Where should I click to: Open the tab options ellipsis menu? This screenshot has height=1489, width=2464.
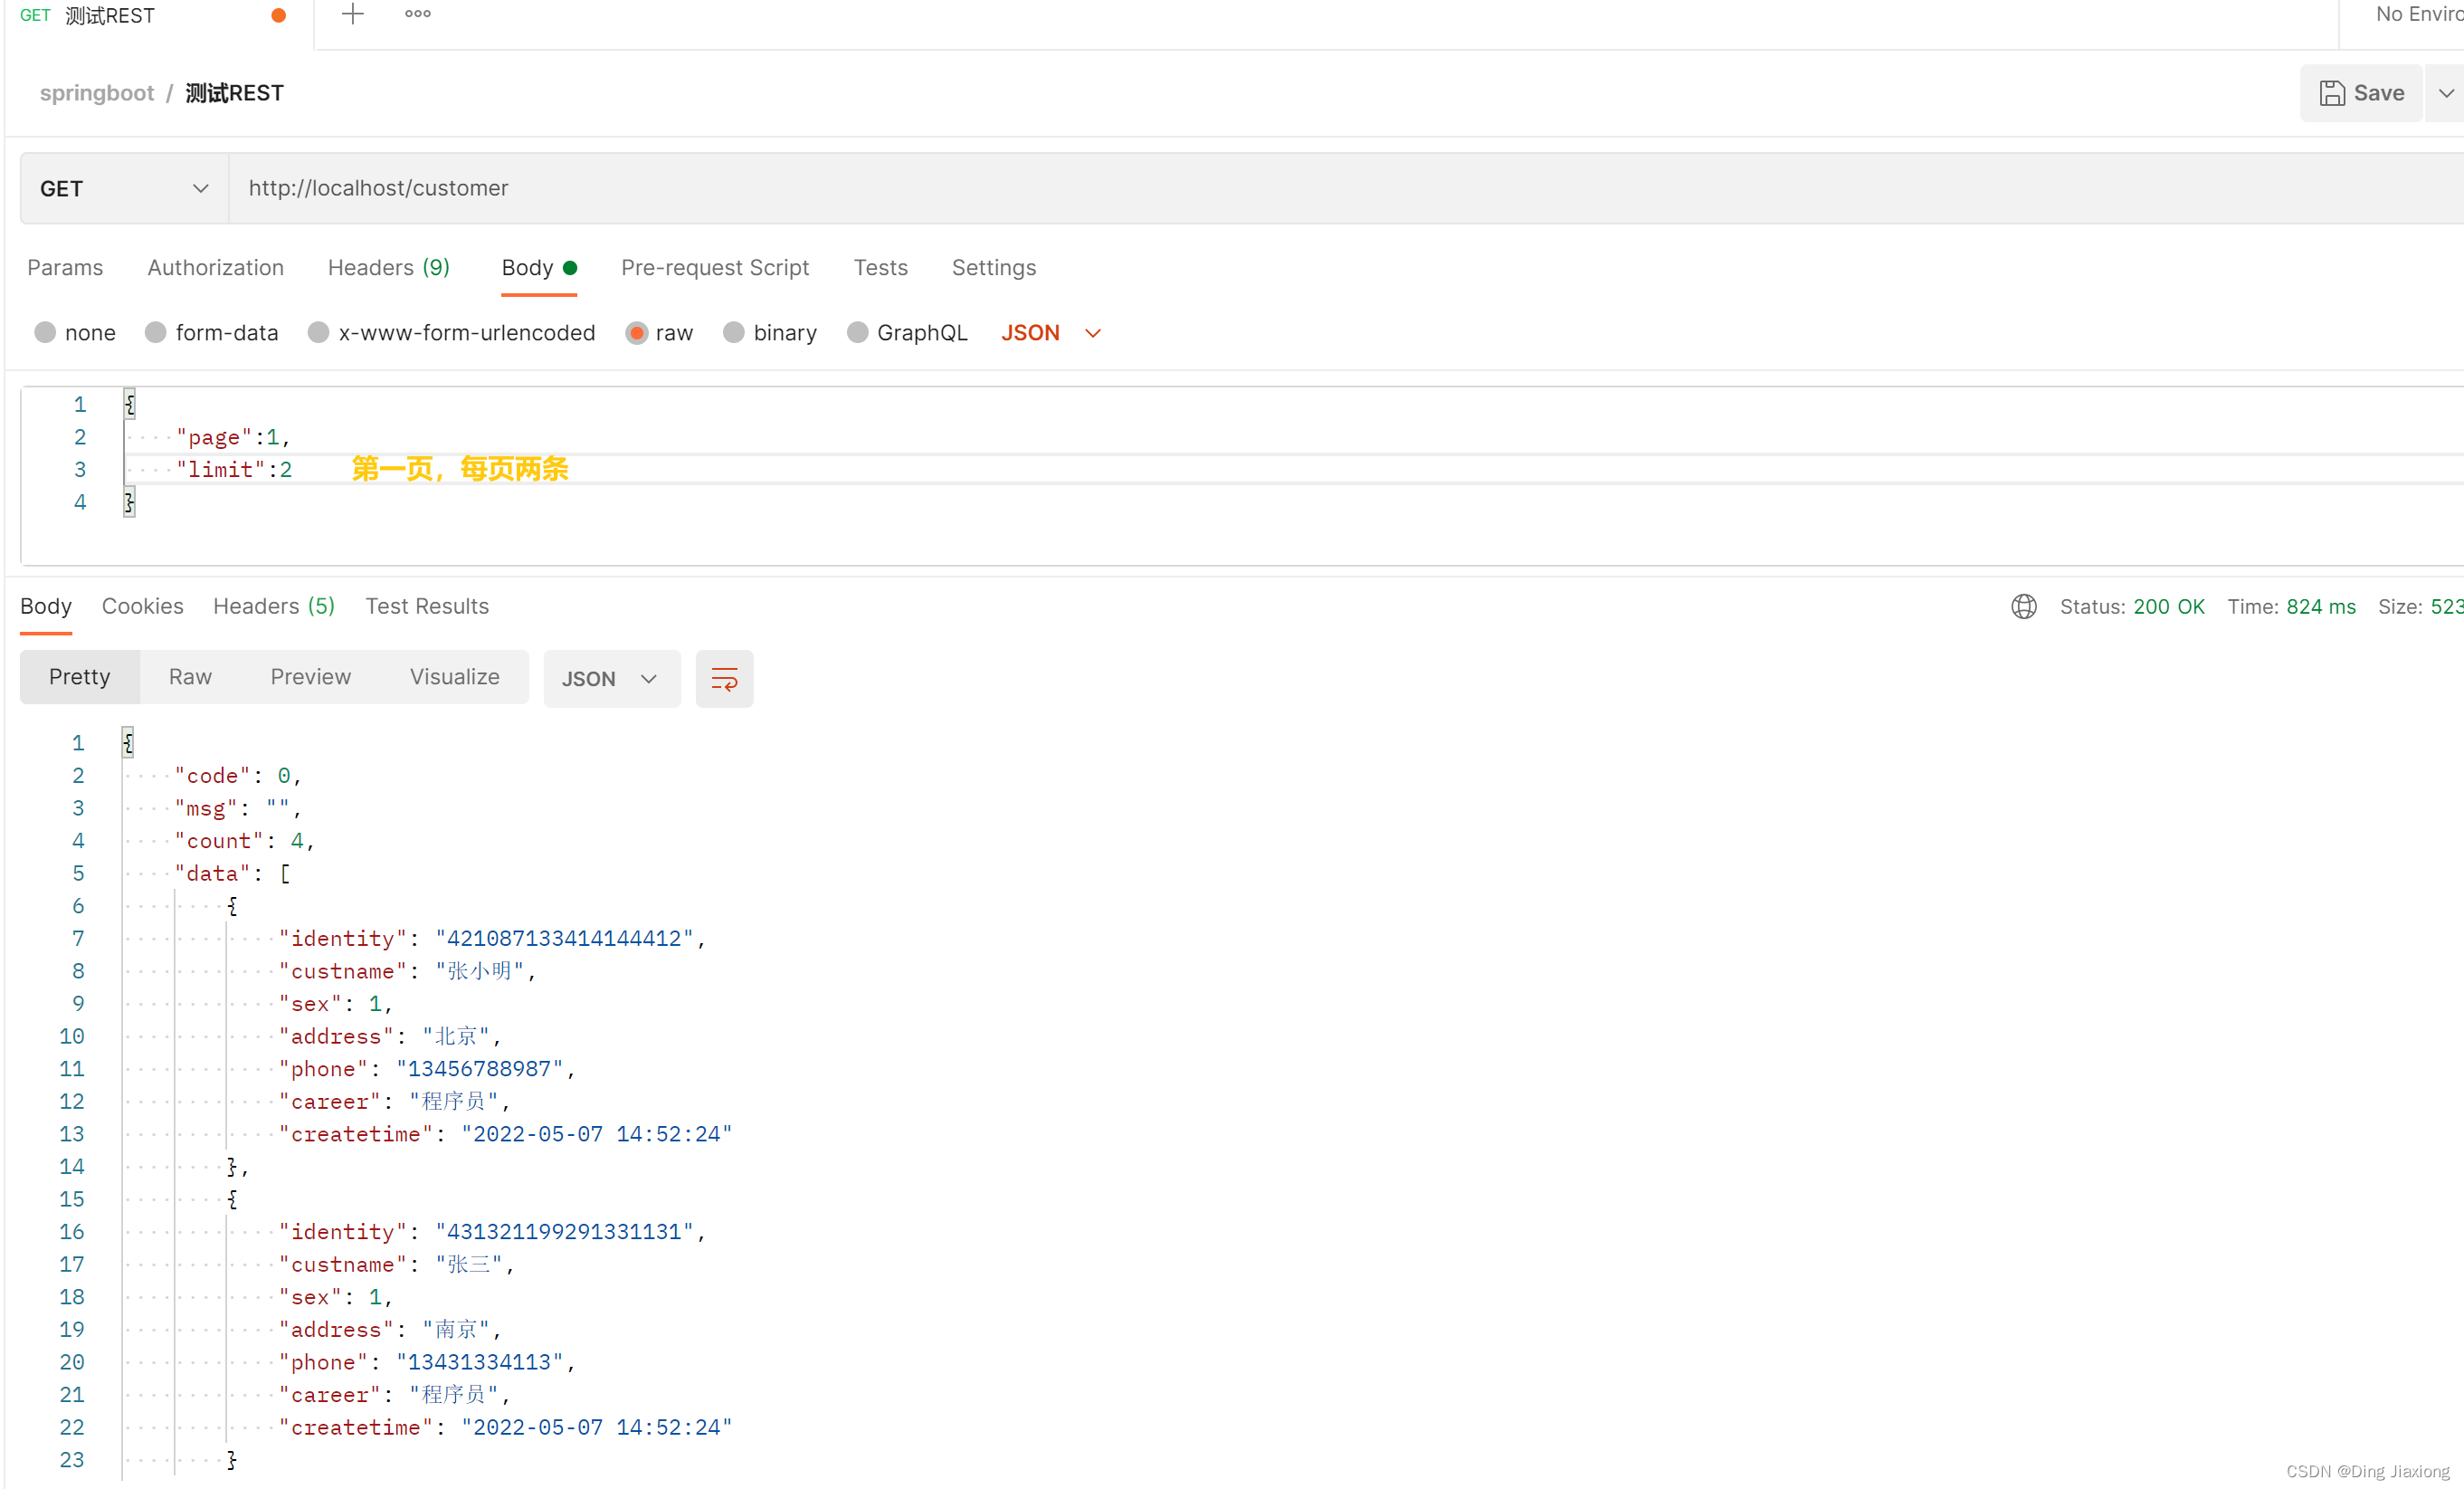tap(418, 14)
